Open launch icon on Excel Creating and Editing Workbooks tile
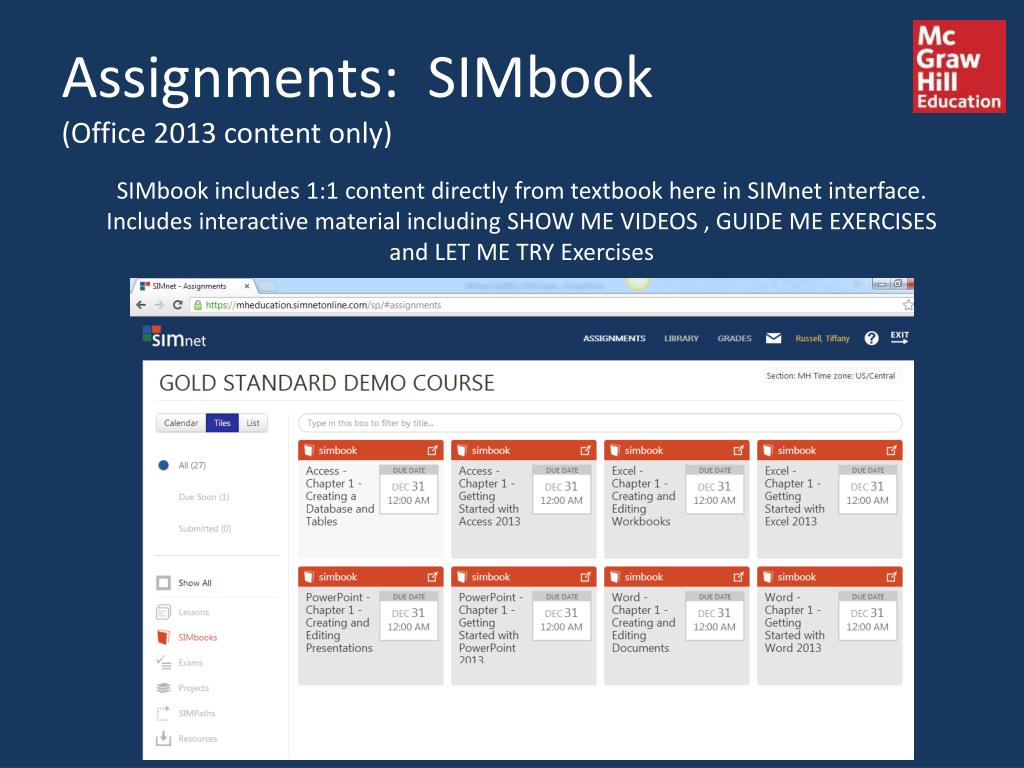Viewport: 1024px width, 768px height. [738, 450]
